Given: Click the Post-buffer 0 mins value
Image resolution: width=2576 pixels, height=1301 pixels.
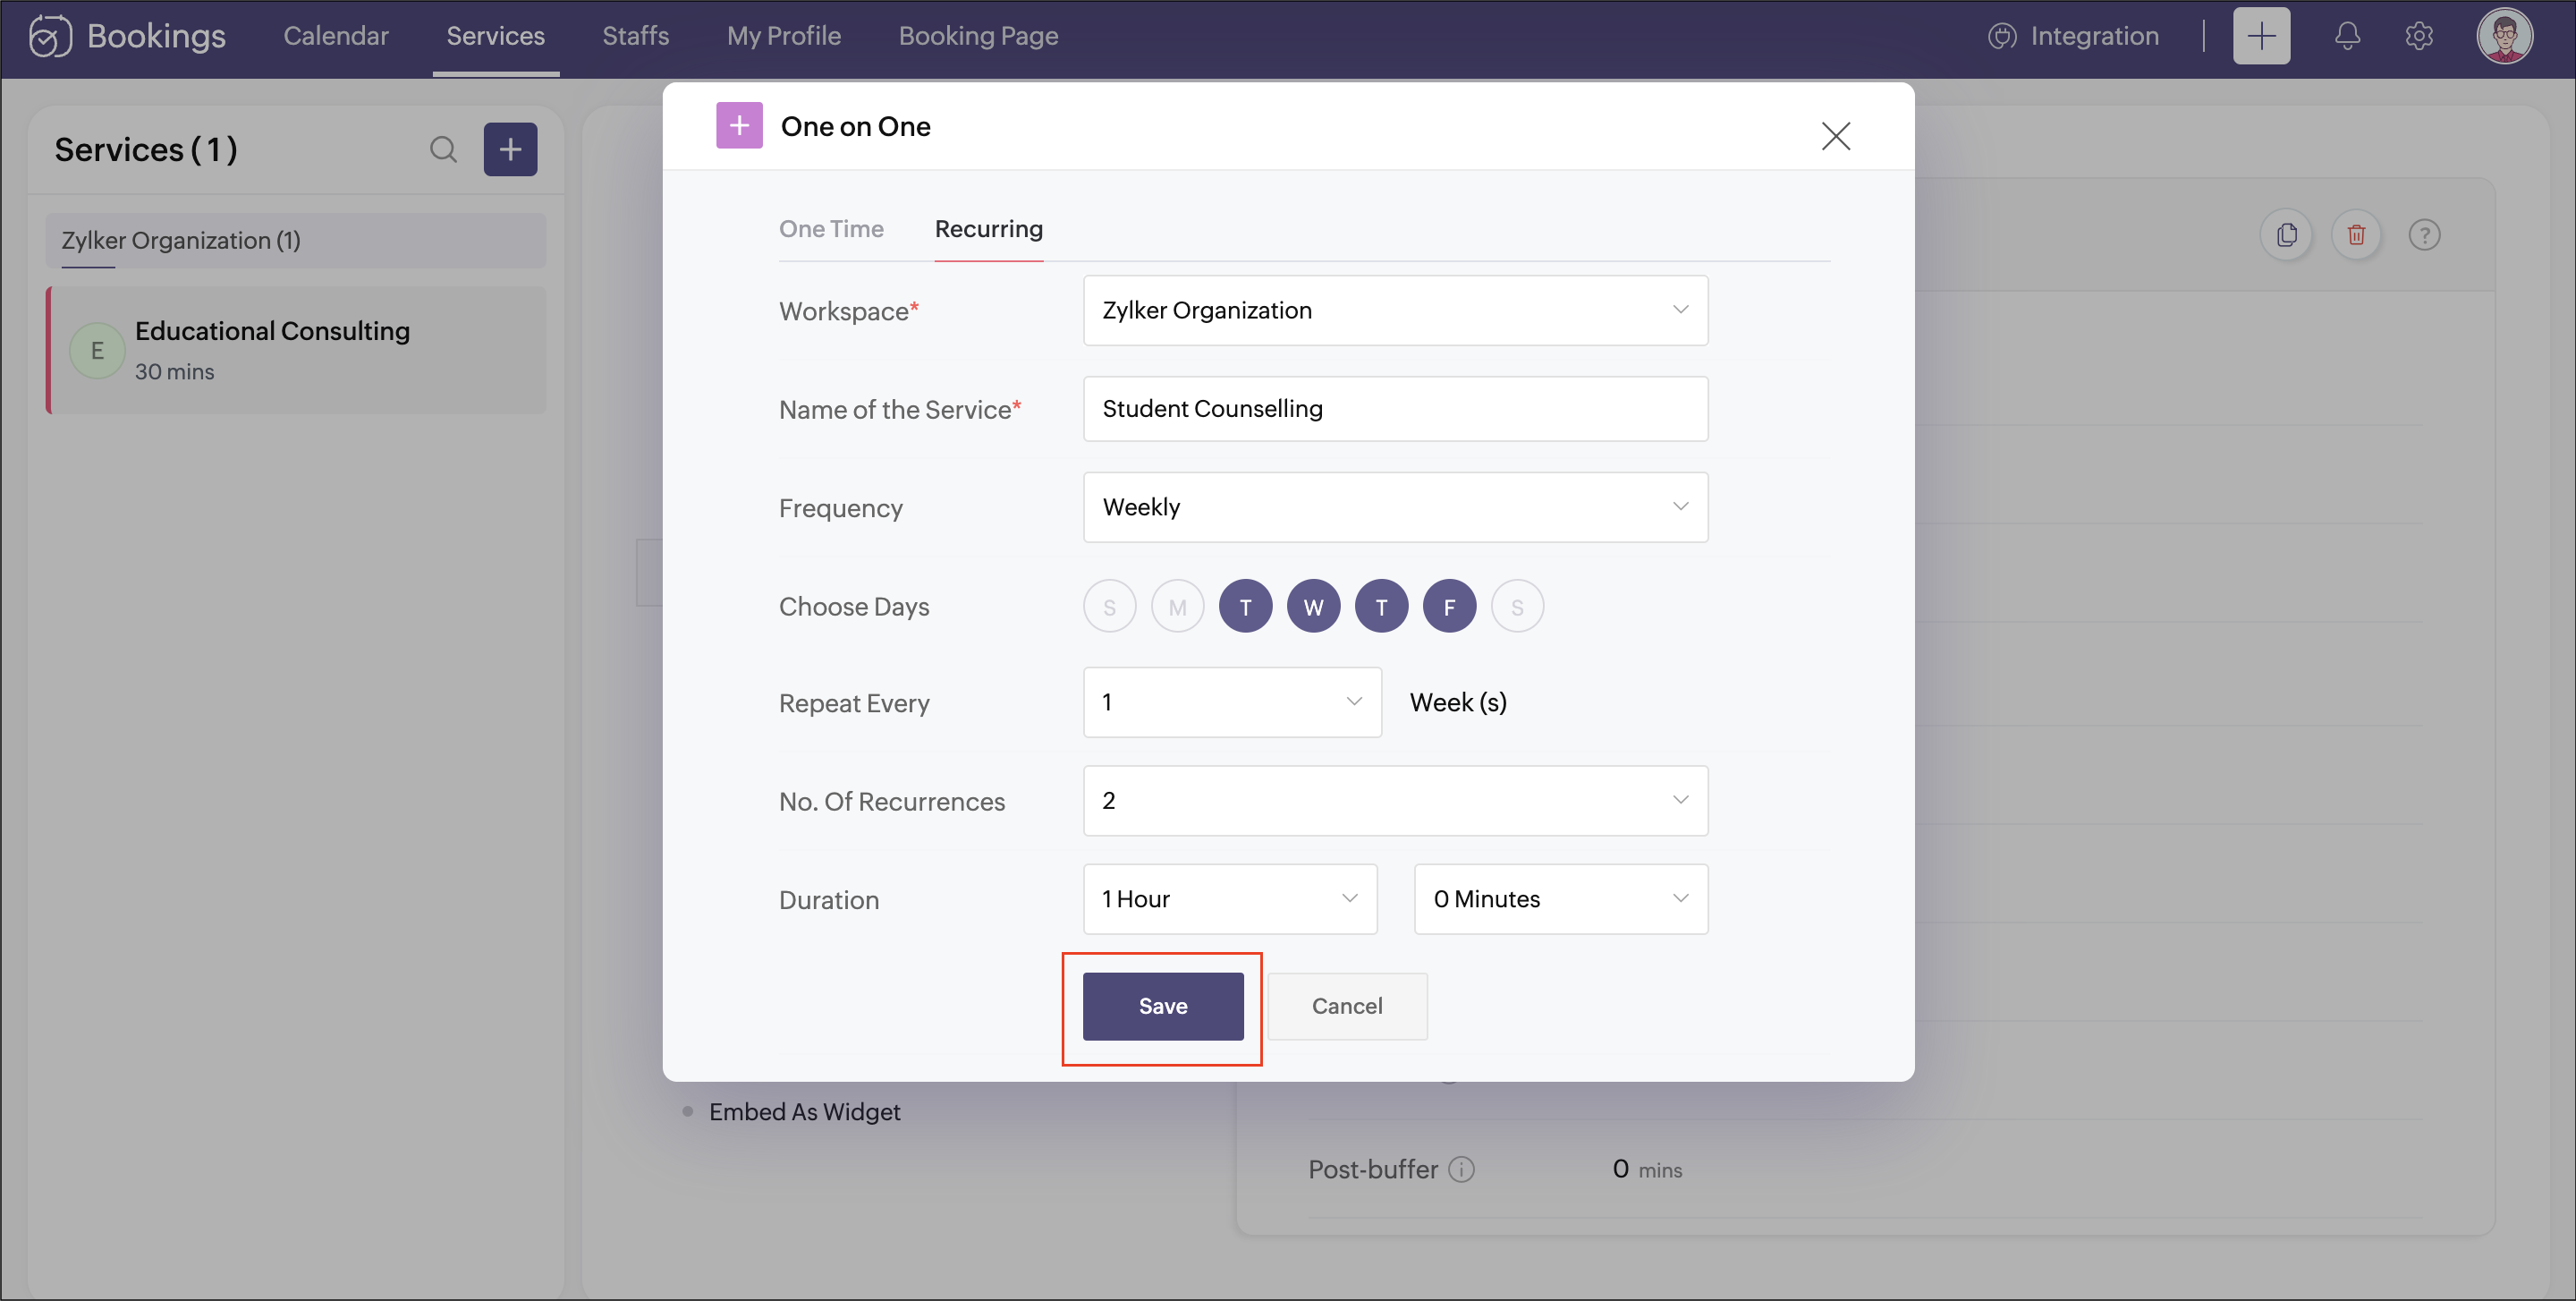Looking at the screenshot, I should [x=1647, y=1169].
